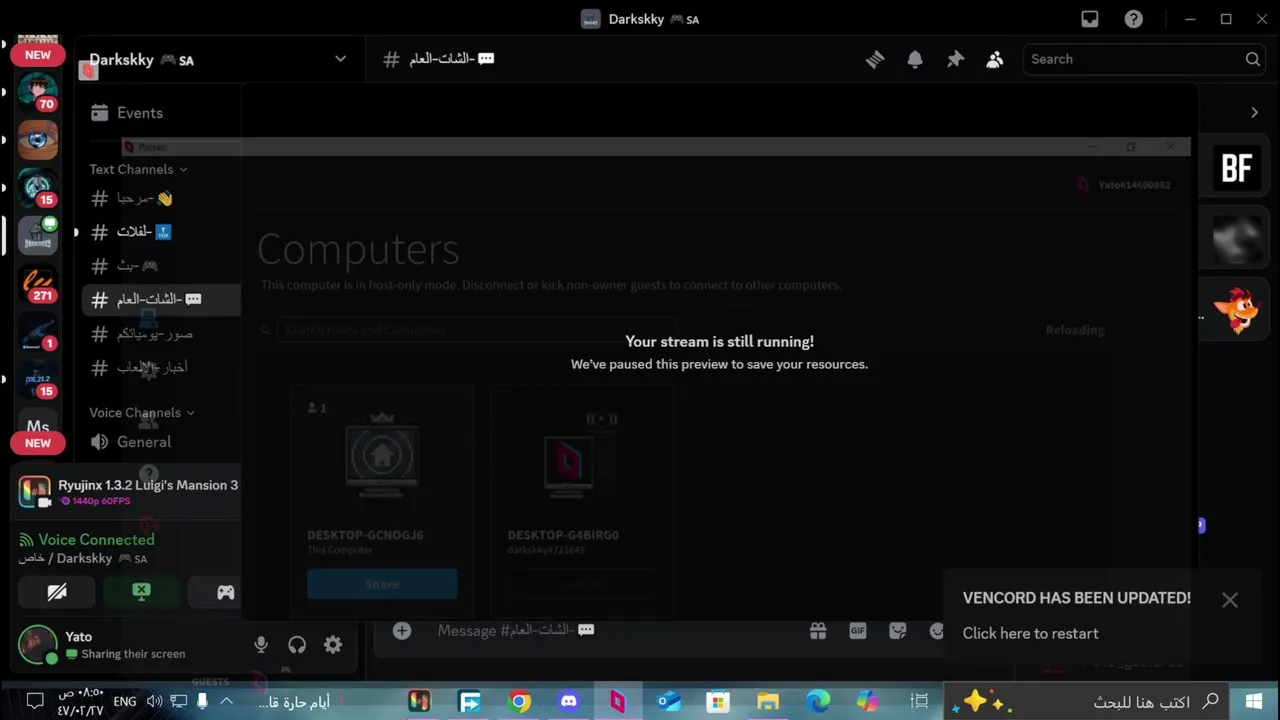
Task: Toggle the camera on button
Action: [x=57, y=592]
